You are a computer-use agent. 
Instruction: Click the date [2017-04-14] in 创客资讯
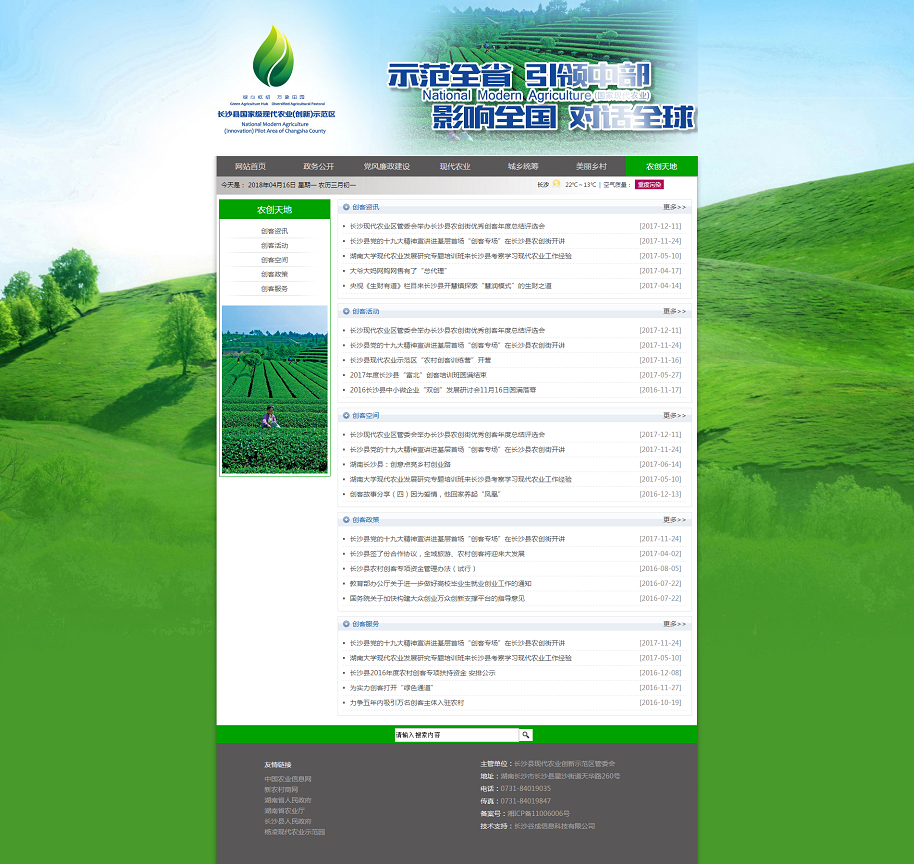pyautogui.click(x=660, y=286)
